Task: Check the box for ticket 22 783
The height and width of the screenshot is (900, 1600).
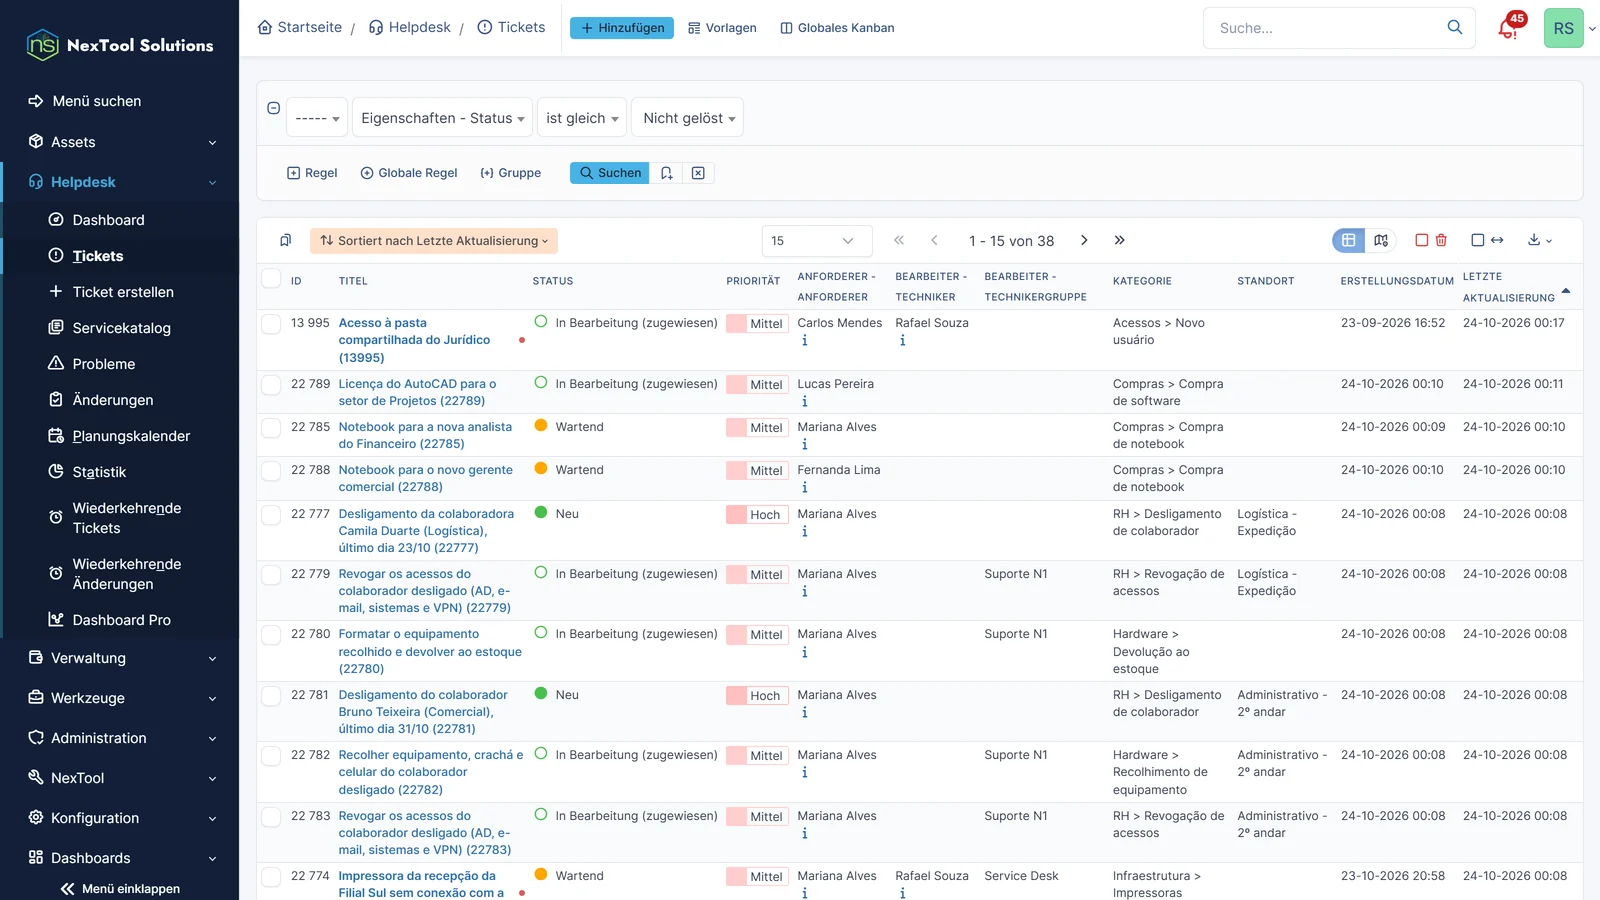Action: (271, 816)
